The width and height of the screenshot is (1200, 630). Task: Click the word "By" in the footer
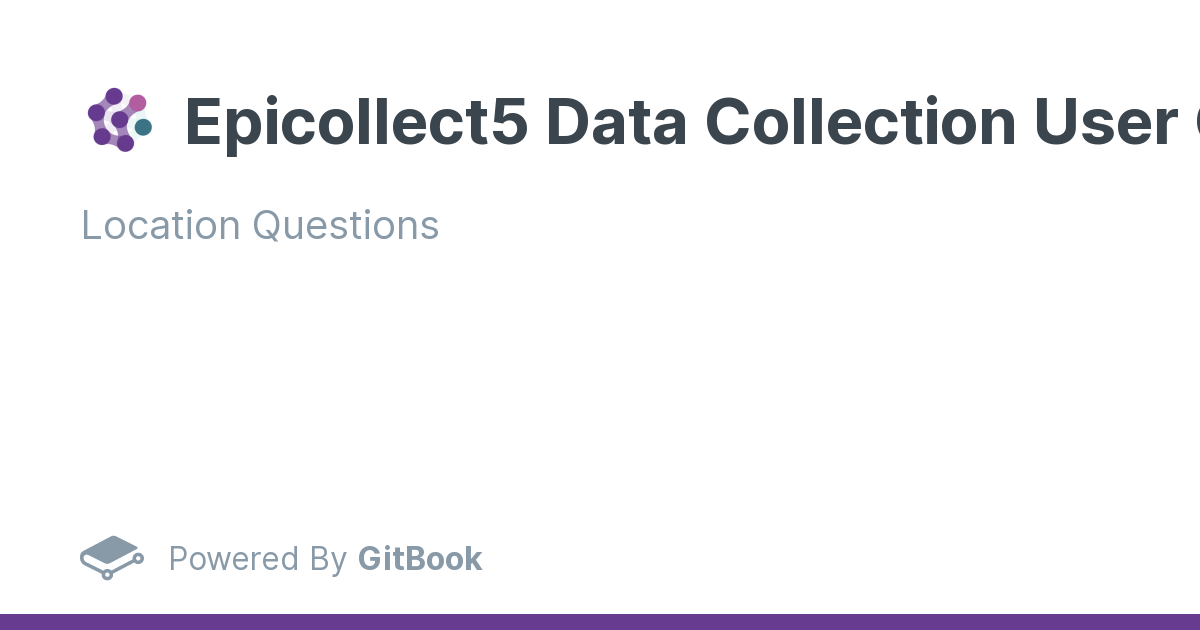(328, 558)
